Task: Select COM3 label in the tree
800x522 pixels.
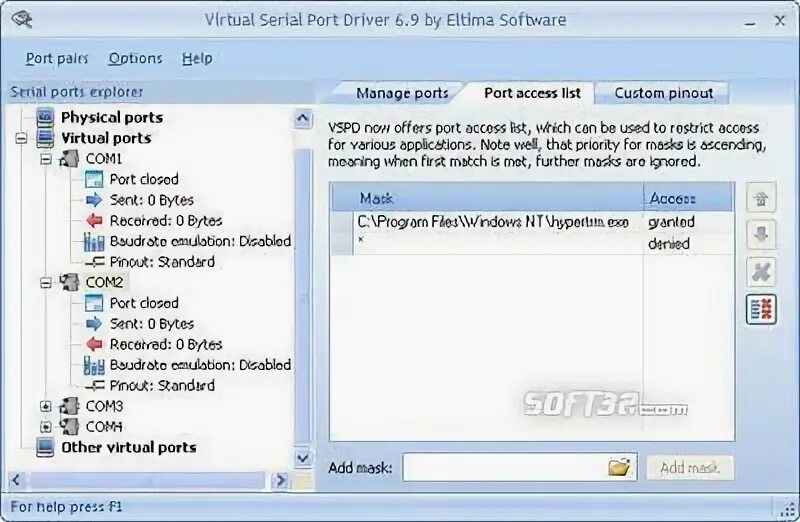Action: tap(104, 406)
